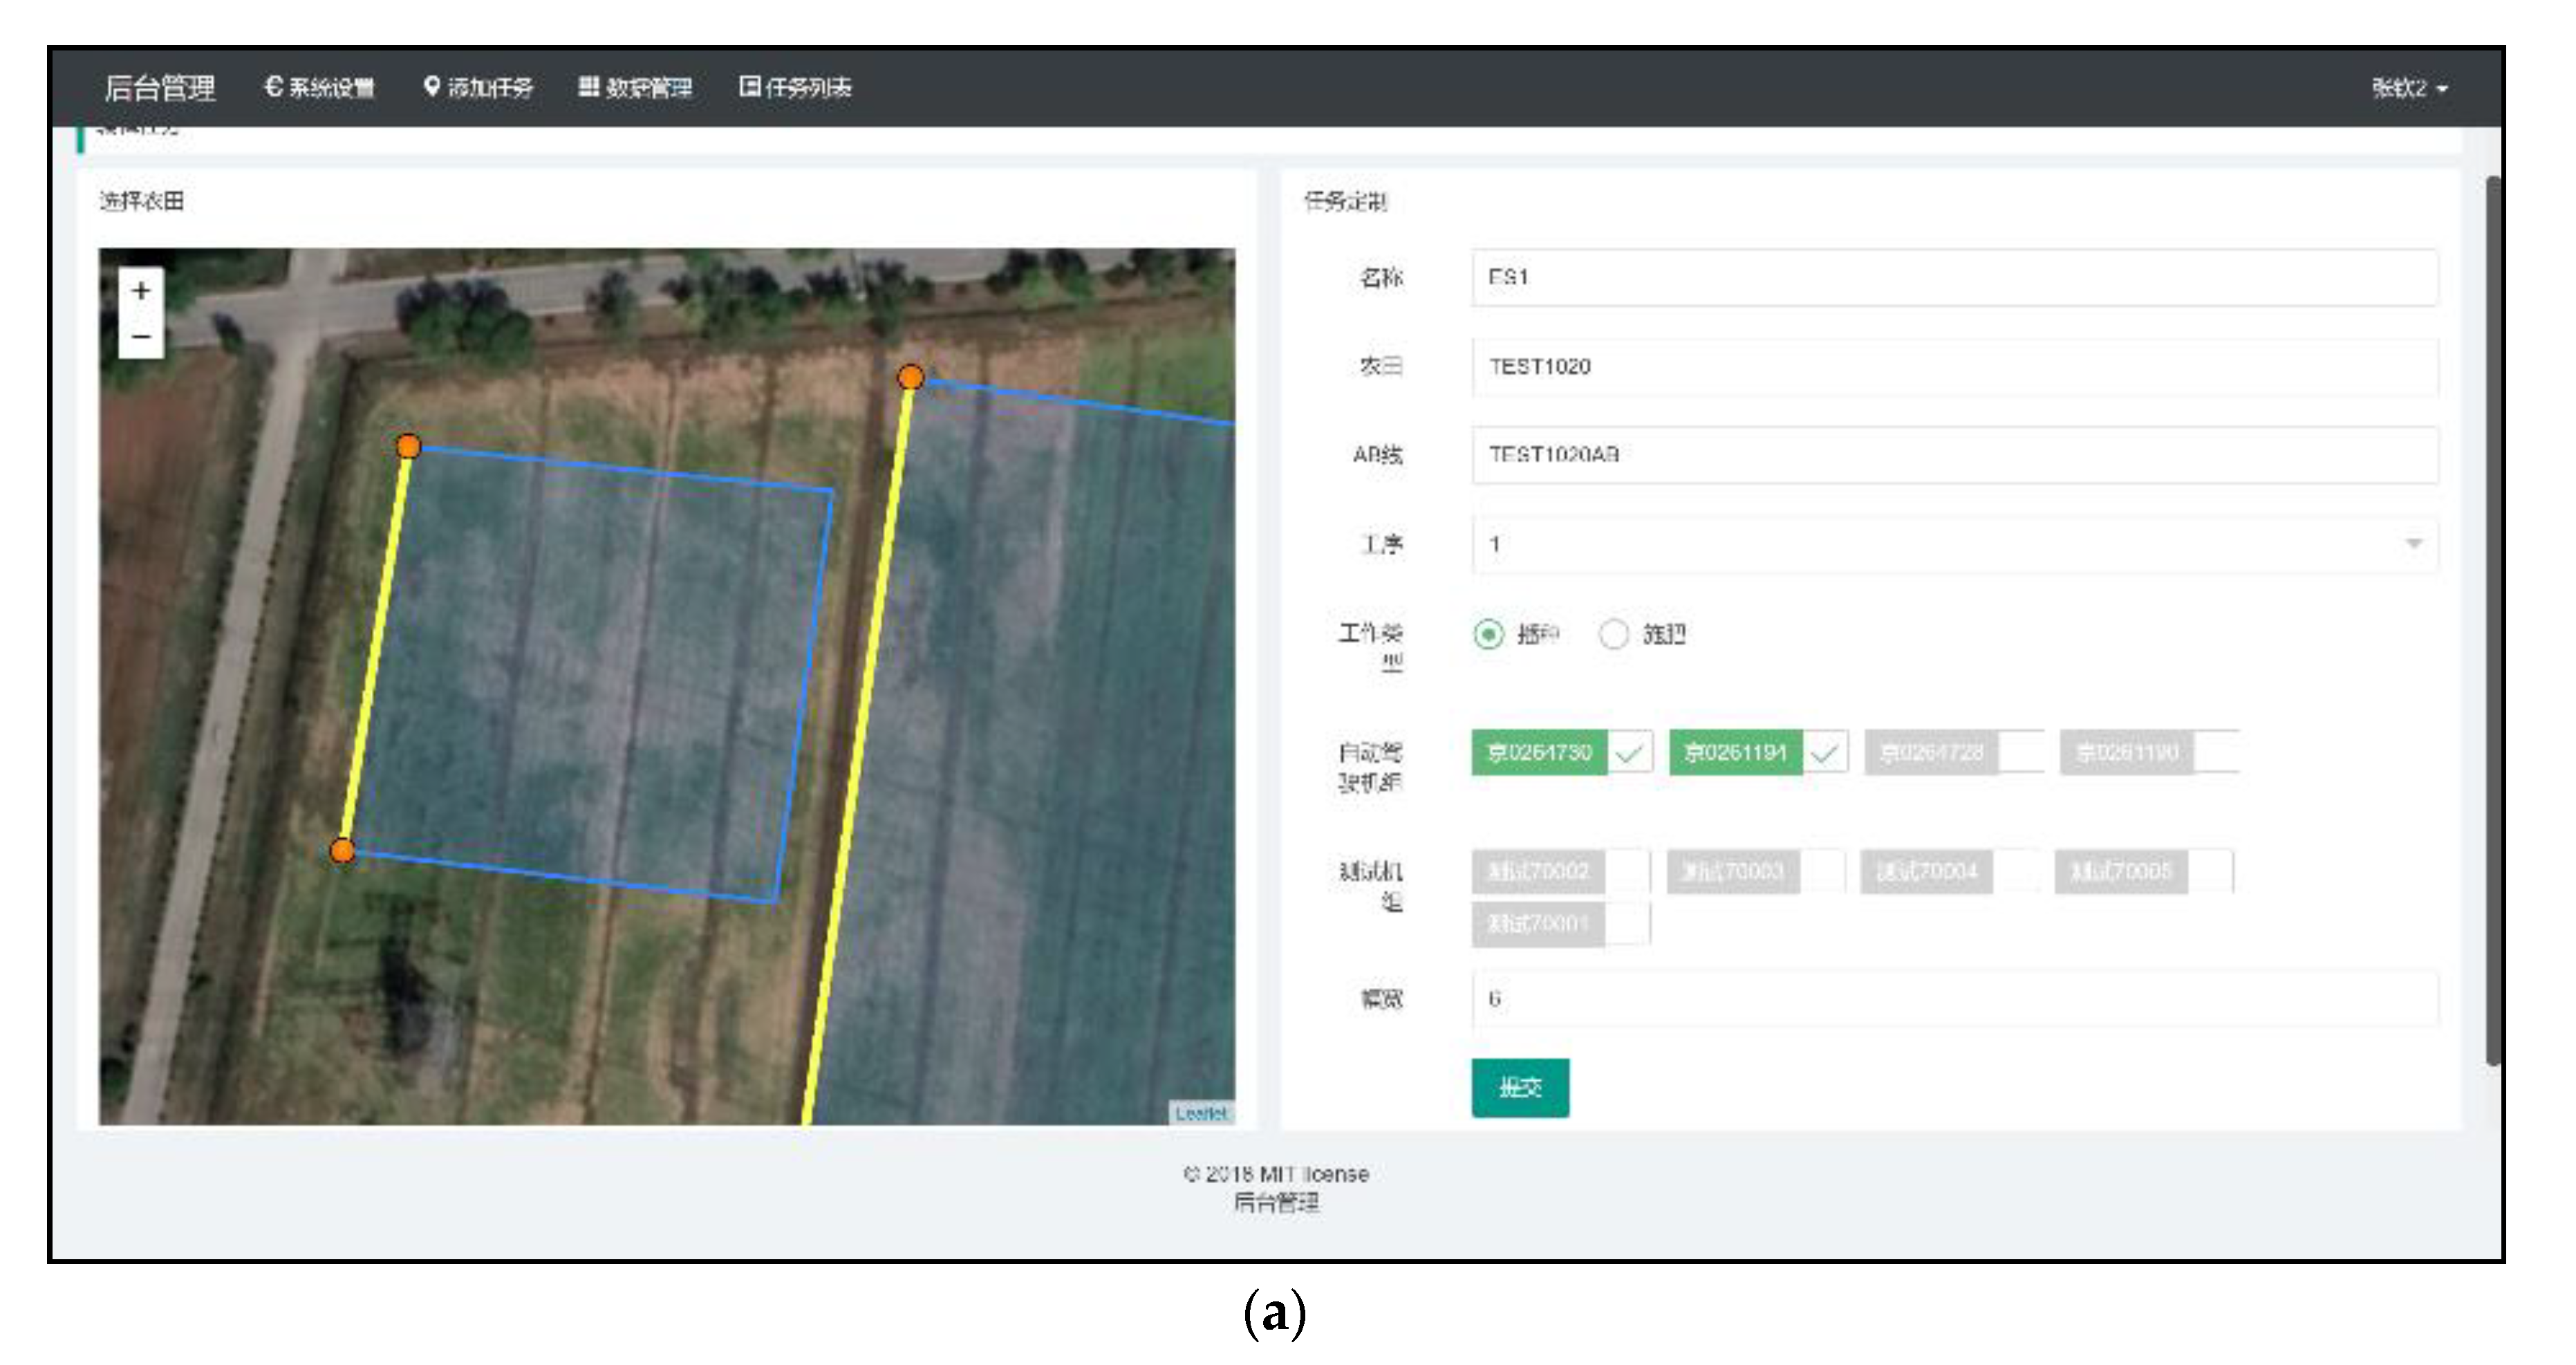Click the map zoom in plus button
The height and width of the screenshot is (1365, 2576).
(141, 291)
